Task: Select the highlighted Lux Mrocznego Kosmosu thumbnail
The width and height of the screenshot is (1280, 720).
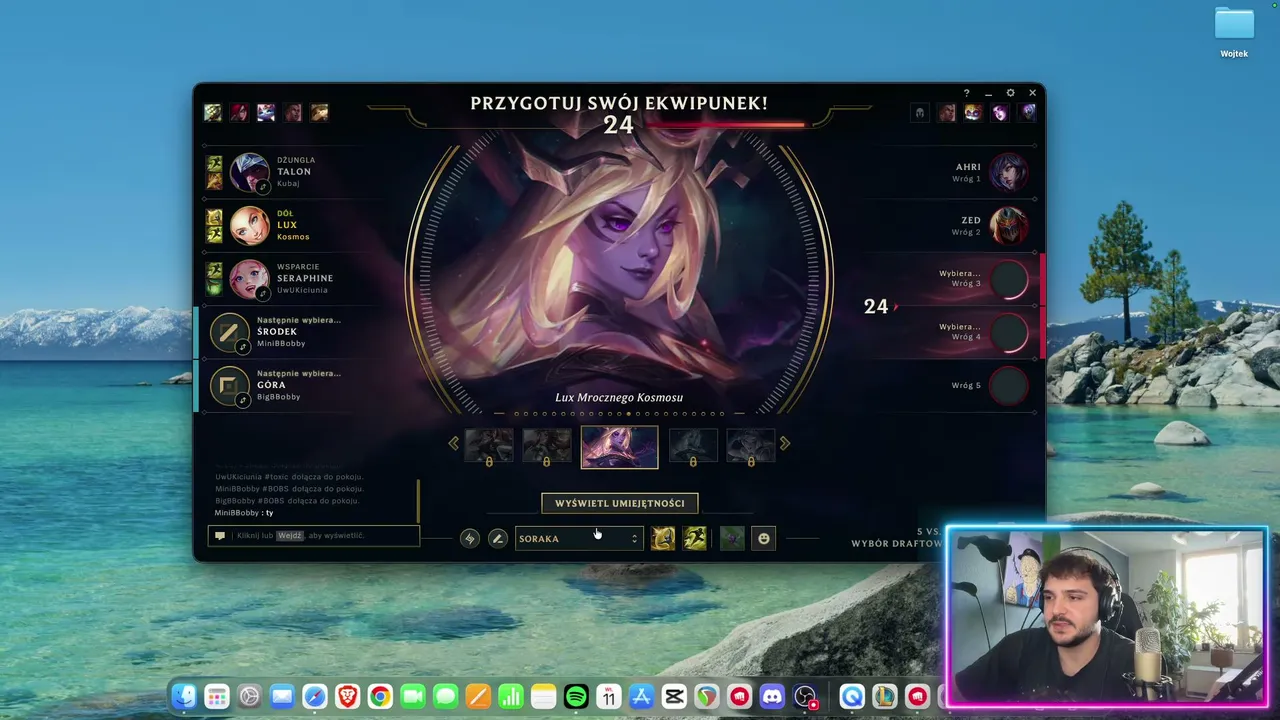Action: coord(620,447)
